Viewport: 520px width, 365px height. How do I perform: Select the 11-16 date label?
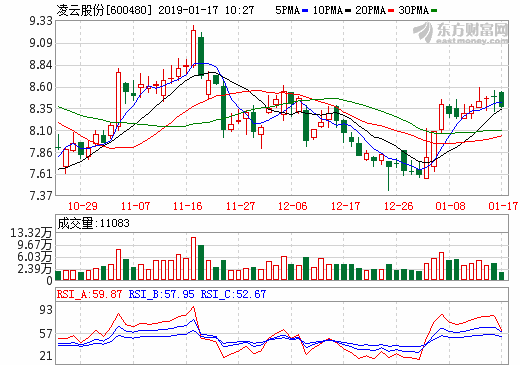[187, 206]
